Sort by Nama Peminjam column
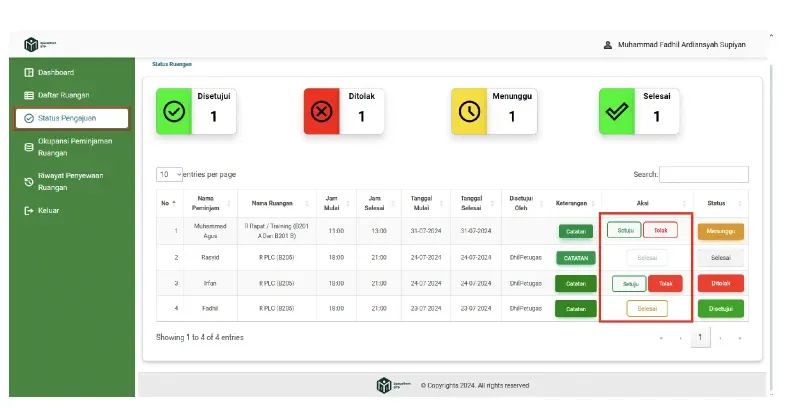Viewport: 794px width, 408px height. point(210,203)
